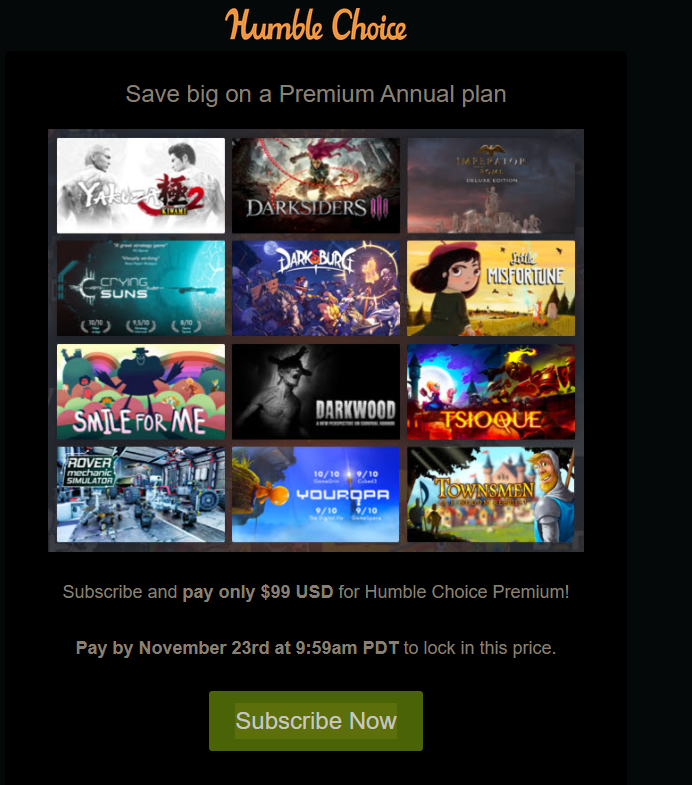The height and width of the screenshot is (785, 692).
Task: Open the Tsioque game thumbnail
Action: (491, 391)
